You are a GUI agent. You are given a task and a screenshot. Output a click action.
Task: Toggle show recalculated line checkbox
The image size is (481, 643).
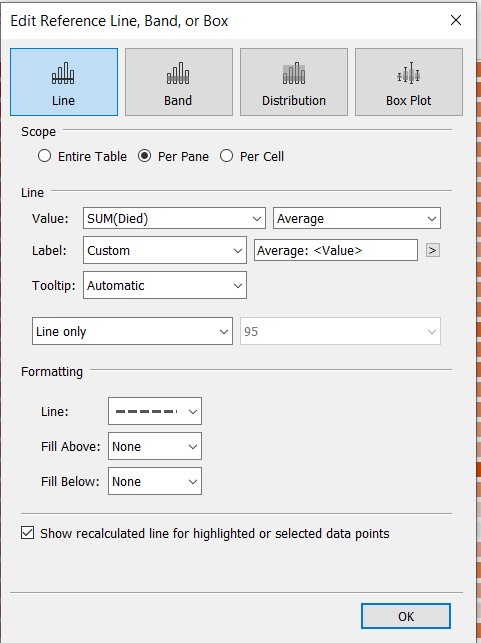pyautogui.click(x=27, y=533)
